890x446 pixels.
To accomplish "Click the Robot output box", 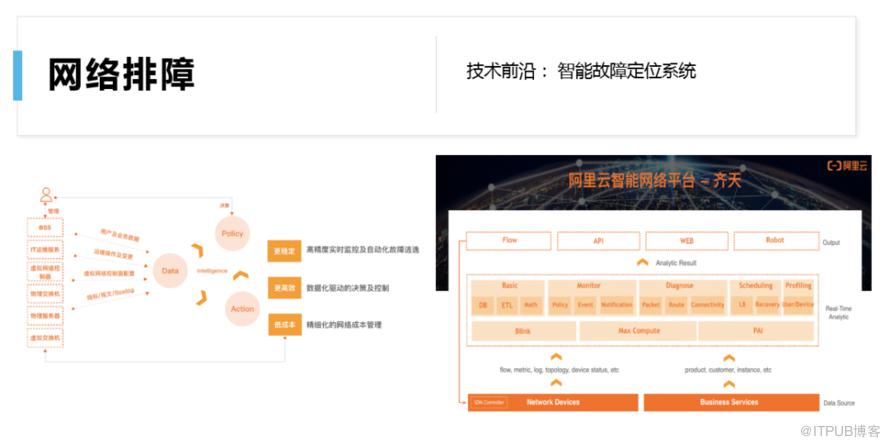I will [x=776, y=241].
